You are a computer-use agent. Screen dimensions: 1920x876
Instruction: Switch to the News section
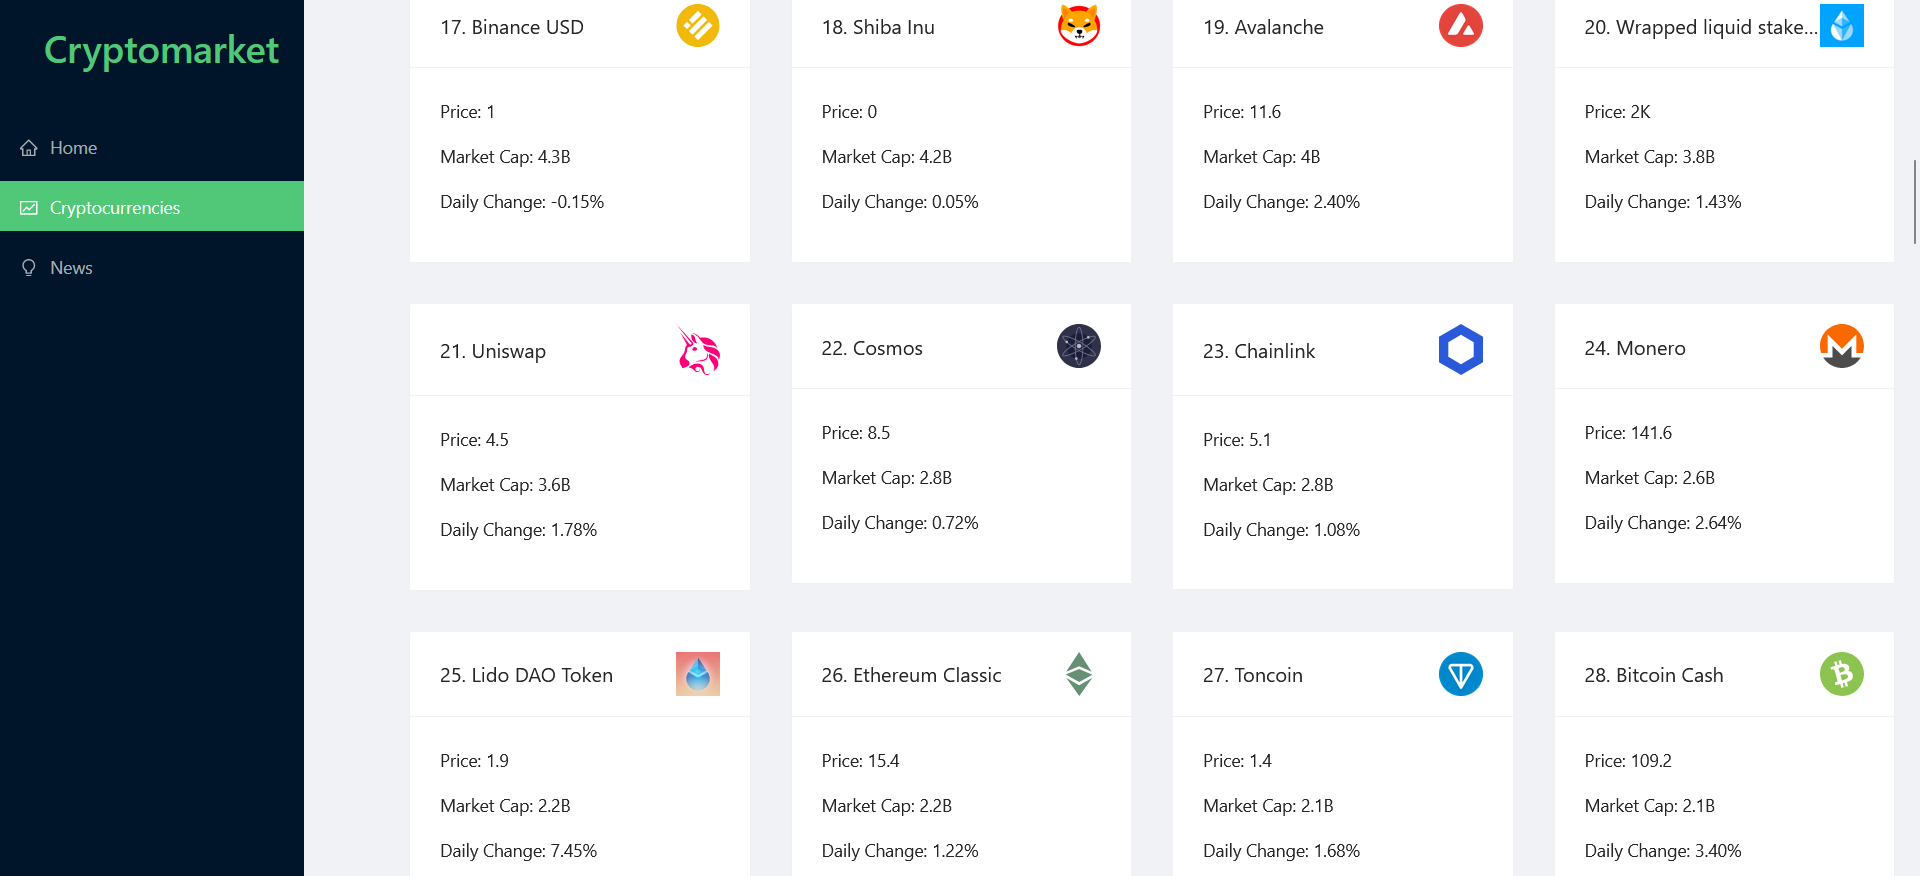70,267
